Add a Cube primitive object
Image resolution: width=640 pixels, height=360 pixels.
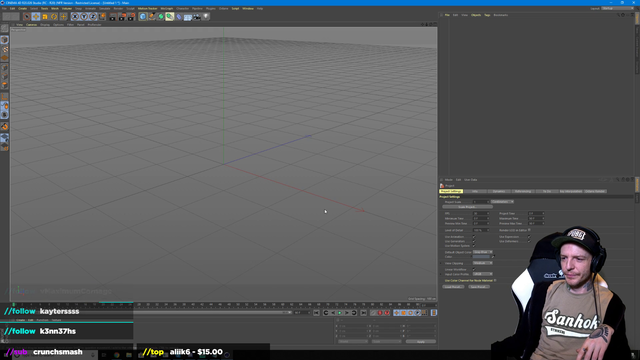pos(142,17)
